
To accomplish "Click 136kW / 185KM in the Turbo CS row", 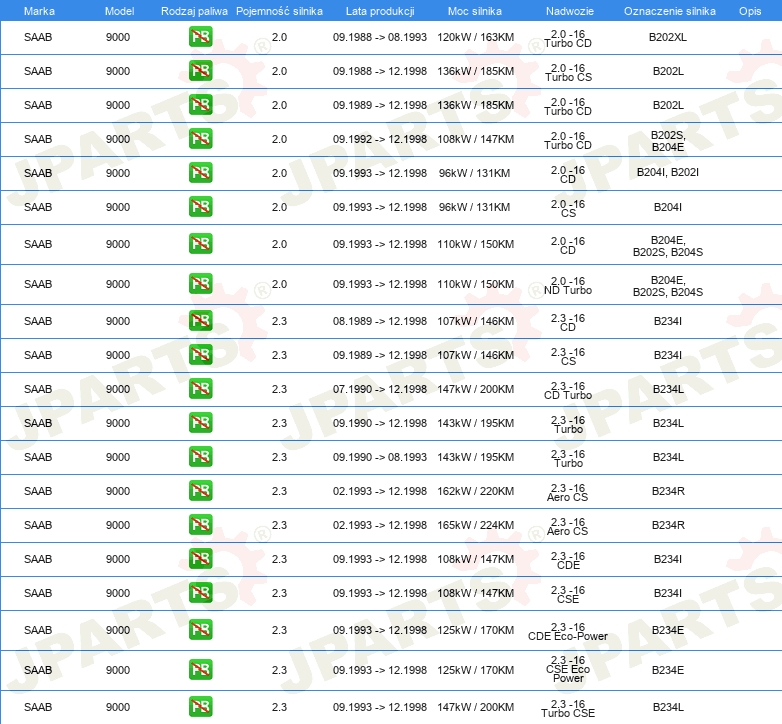I will 475,71.
